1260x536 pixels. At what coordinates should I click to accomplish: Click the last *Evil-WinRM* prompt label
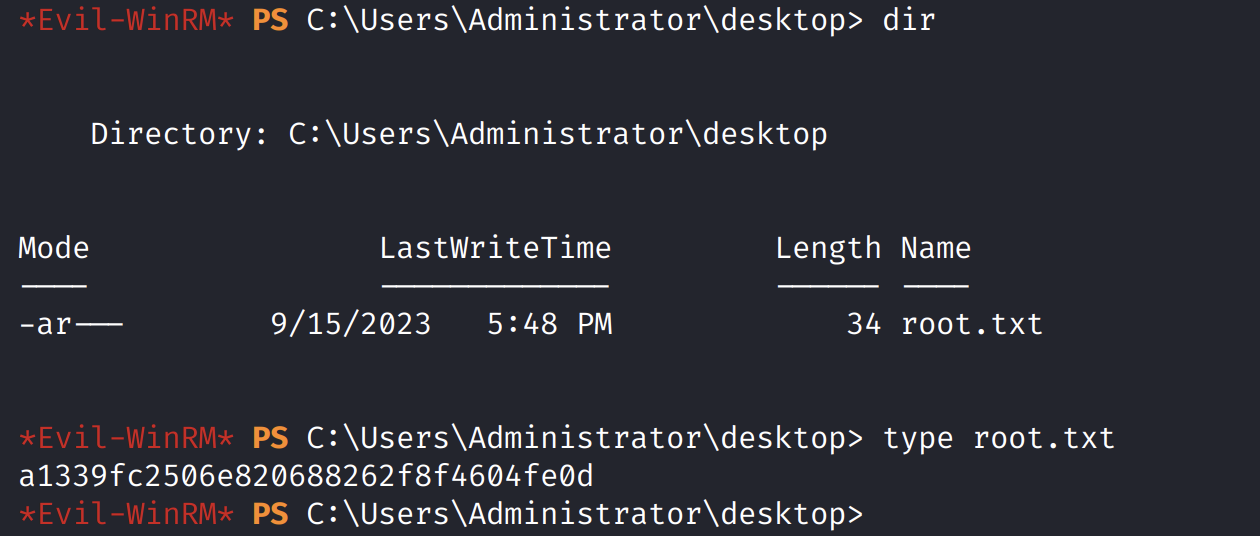coord(126,514)
